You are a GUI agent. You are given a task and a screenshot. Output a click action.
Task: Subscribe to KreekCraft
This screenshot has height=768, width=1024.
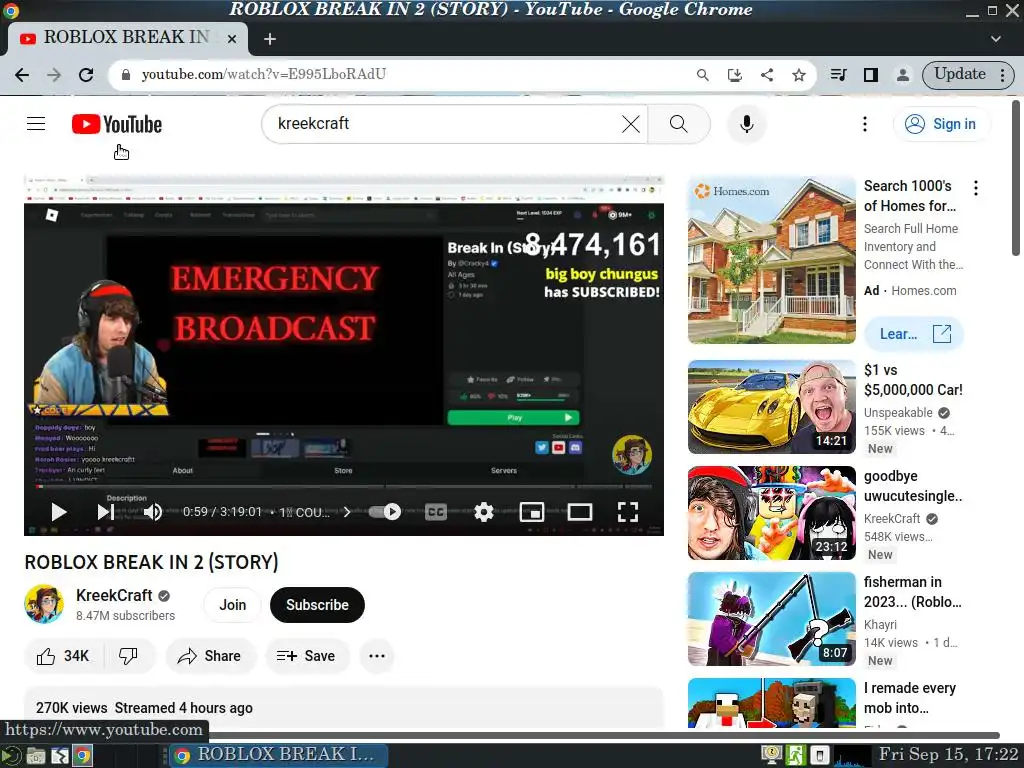pos(317,605)
